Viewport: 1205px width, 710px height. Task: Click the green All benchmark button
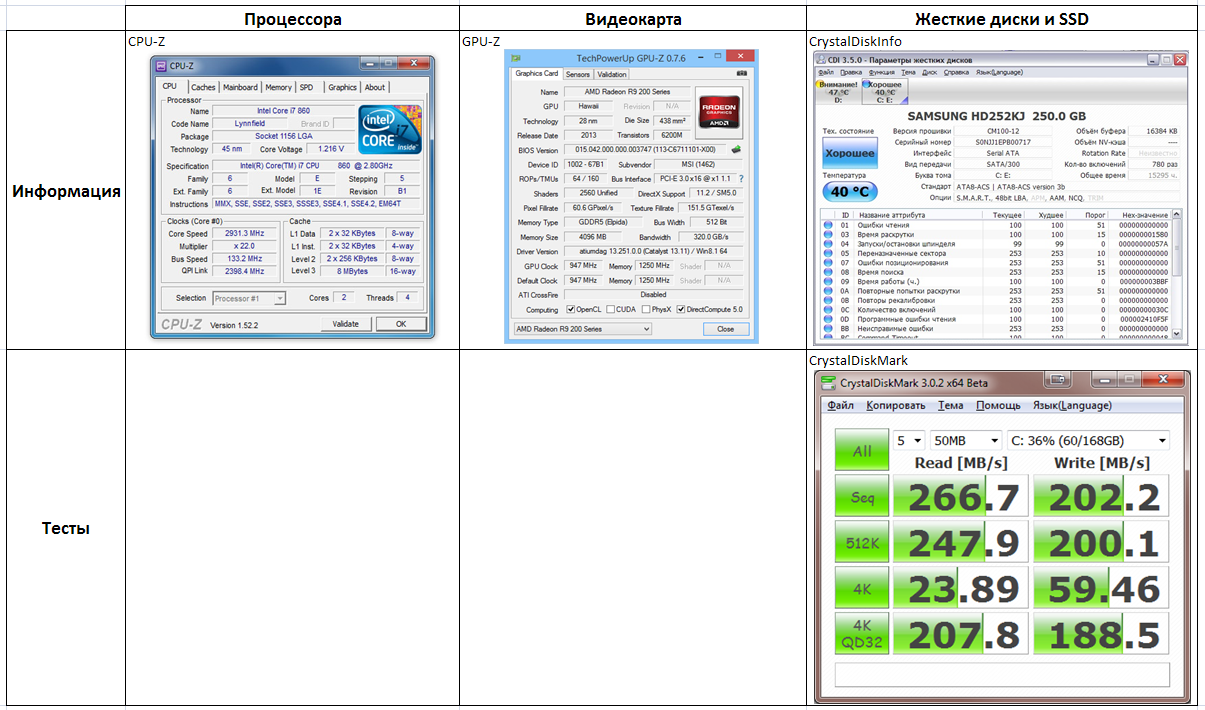coord(862,451)
